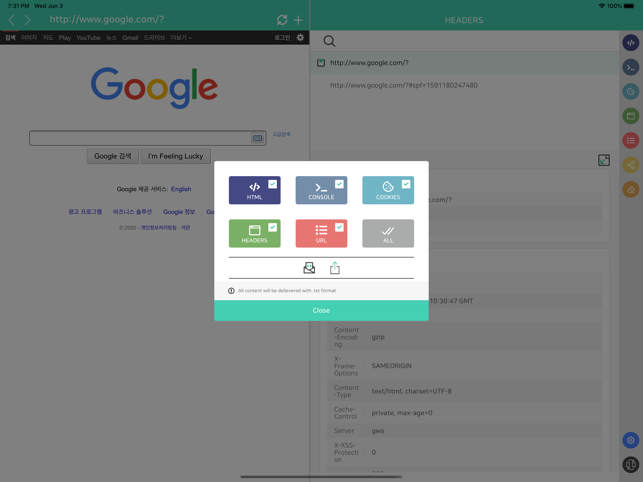Uncheck the CONSOLE tile checkbox
This screenshot has width=643, height=482.
[x=339, y=184]
